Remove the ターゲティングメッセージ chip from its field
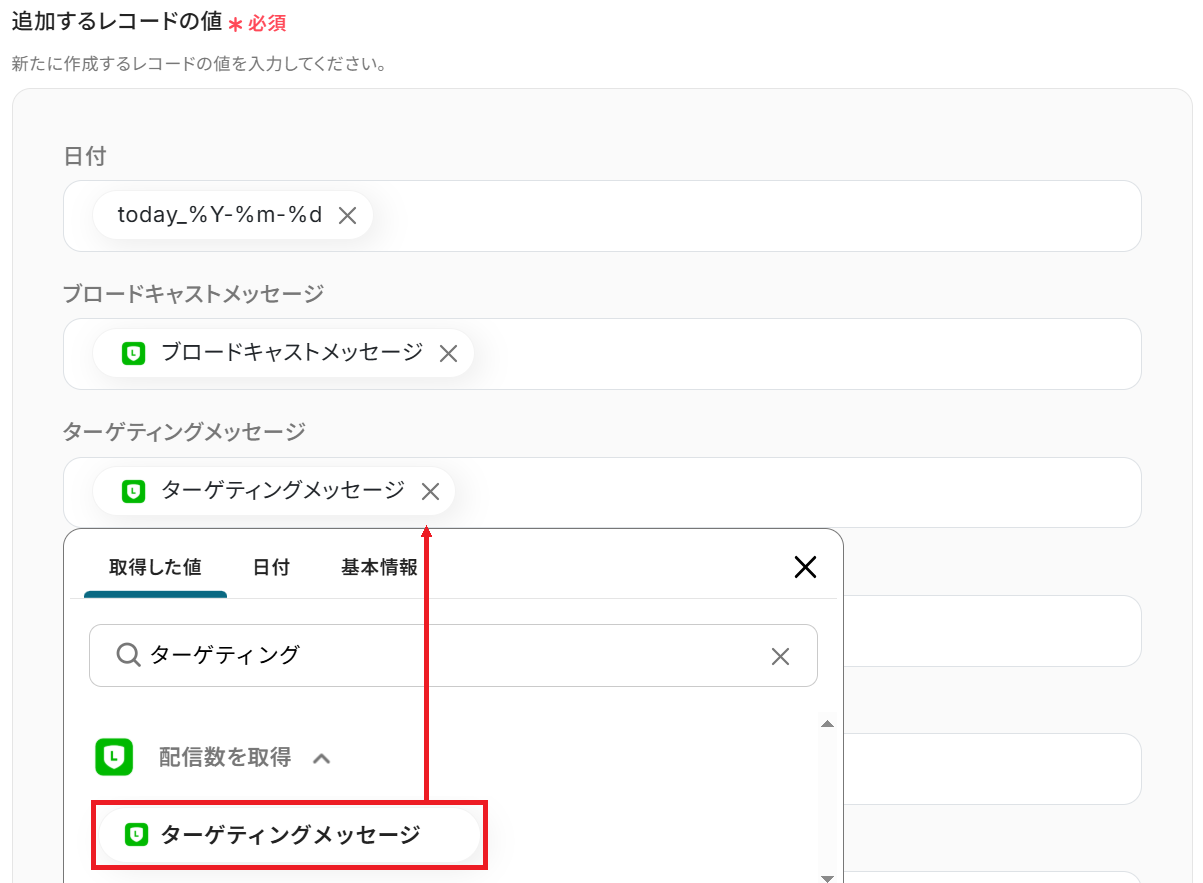 coord(430,492)
